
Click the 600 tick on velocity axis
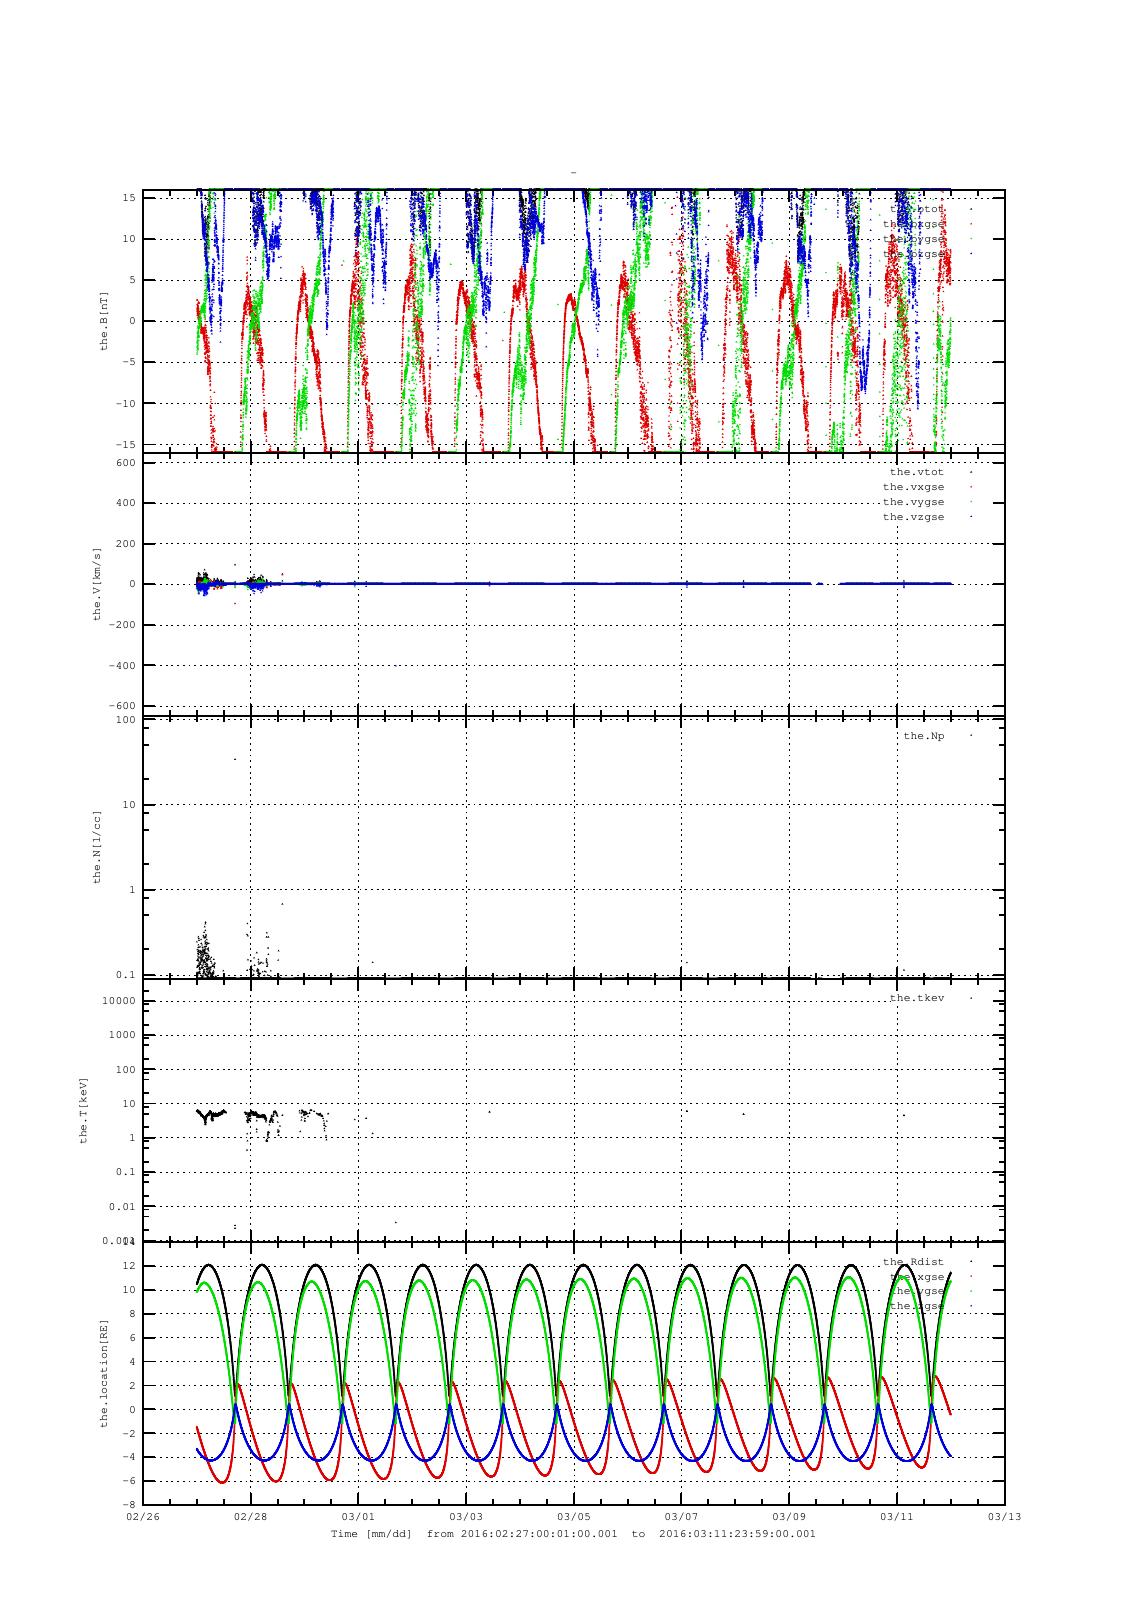coord(125,462)
